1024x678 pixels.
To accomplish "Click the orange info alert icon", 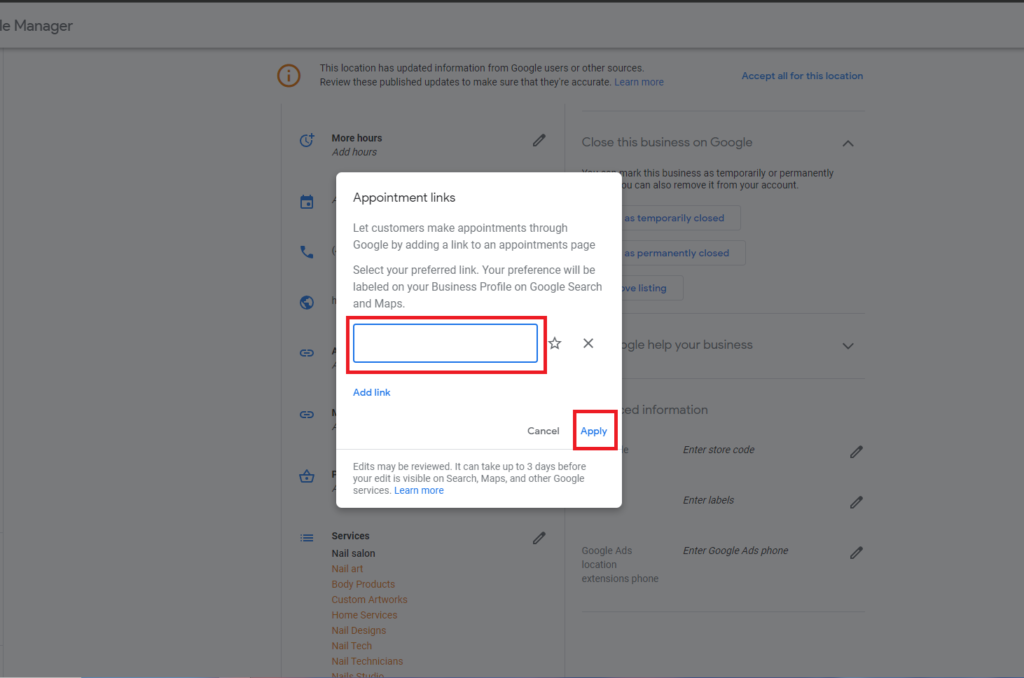I will click(x=289, y=75).
